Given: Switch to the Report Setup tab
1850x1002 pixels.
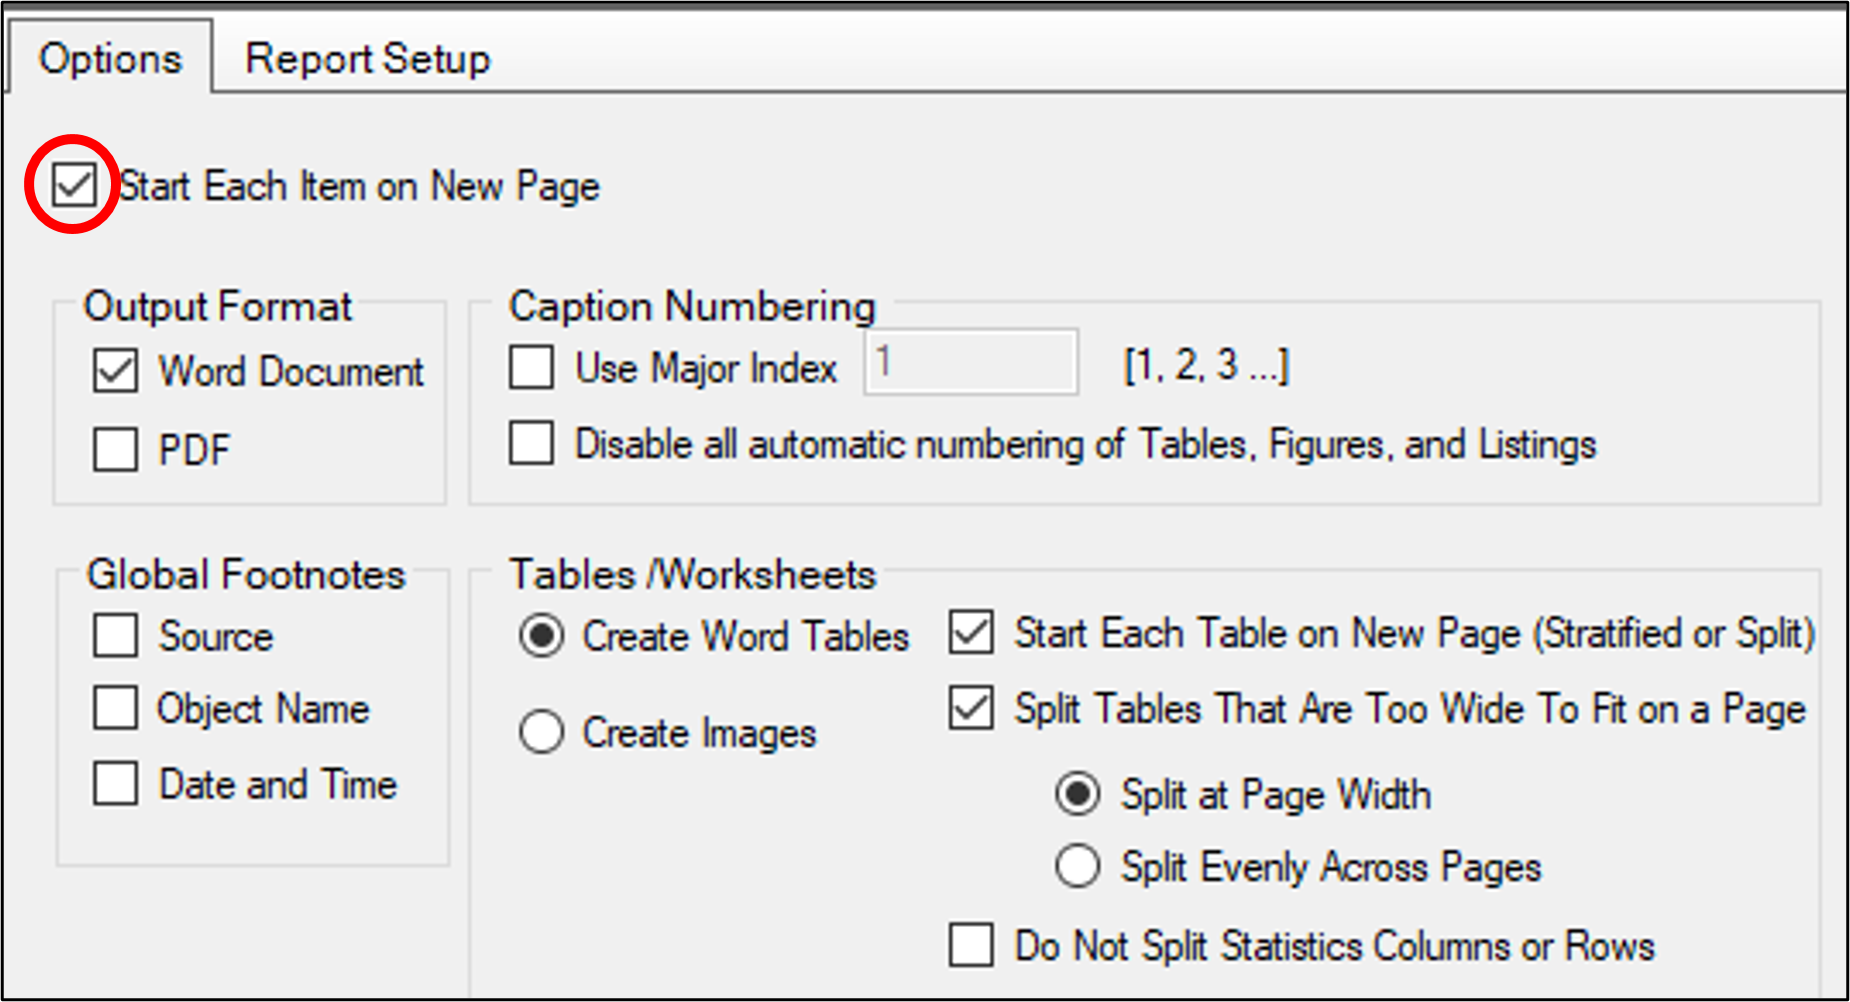Looking at the screenshot, I should pyautogui.click(x=367, y=59).
